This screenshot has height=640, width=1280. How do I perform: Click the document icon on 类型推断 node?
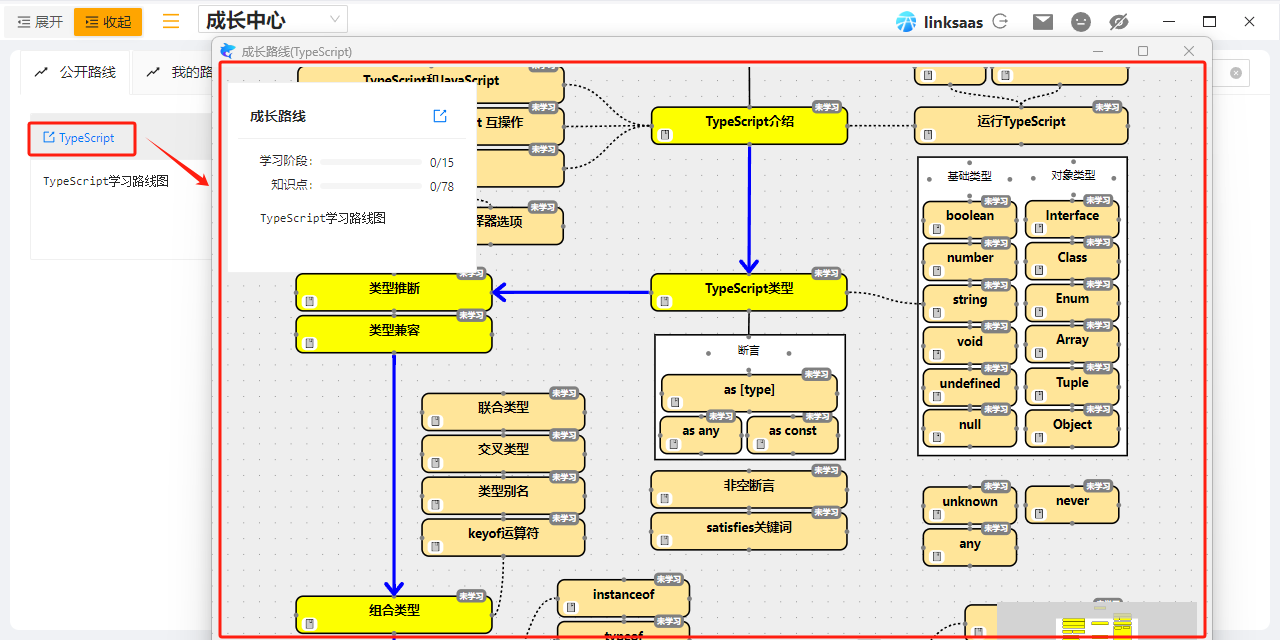[310, 301]
